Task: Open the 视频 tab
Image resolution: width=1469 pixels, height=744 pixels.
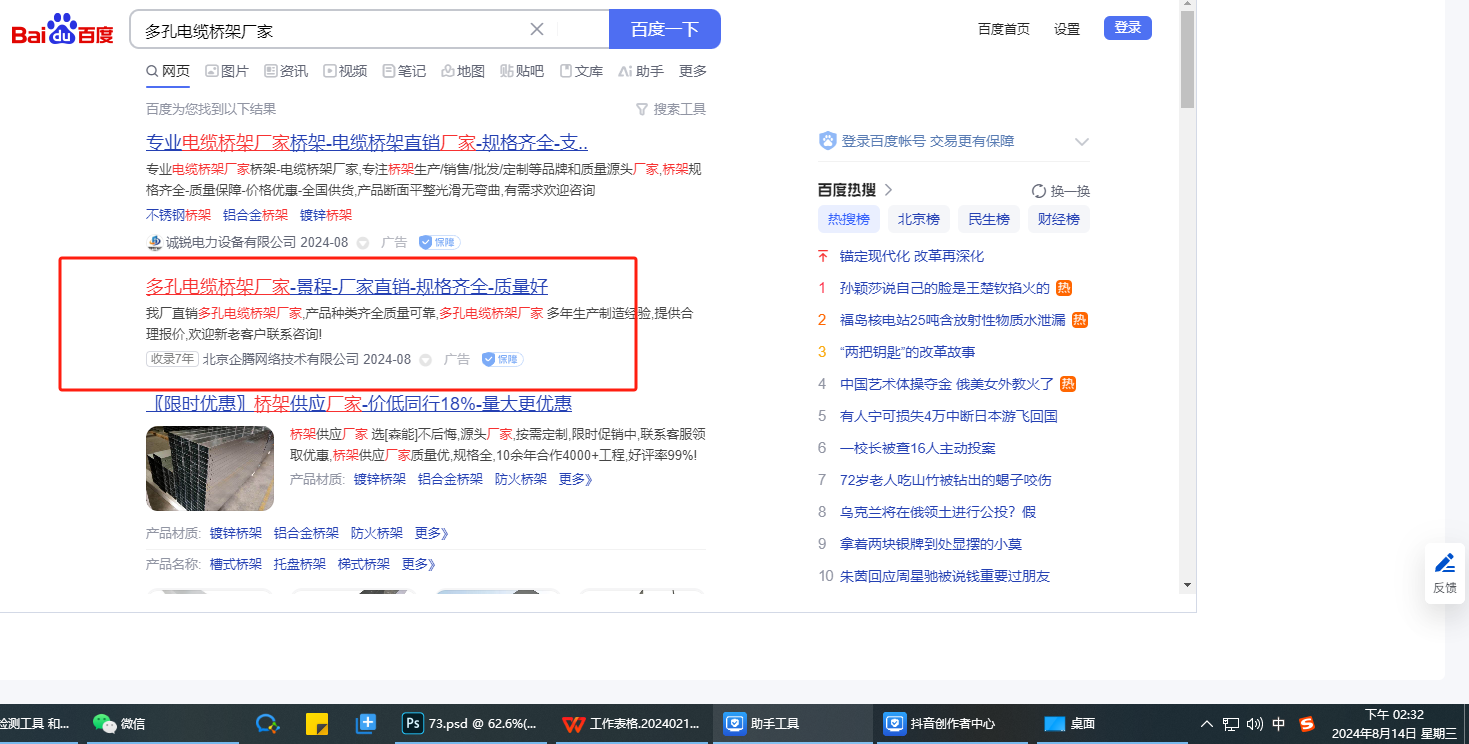Action: pyautogui.click(x=345, y=71)
